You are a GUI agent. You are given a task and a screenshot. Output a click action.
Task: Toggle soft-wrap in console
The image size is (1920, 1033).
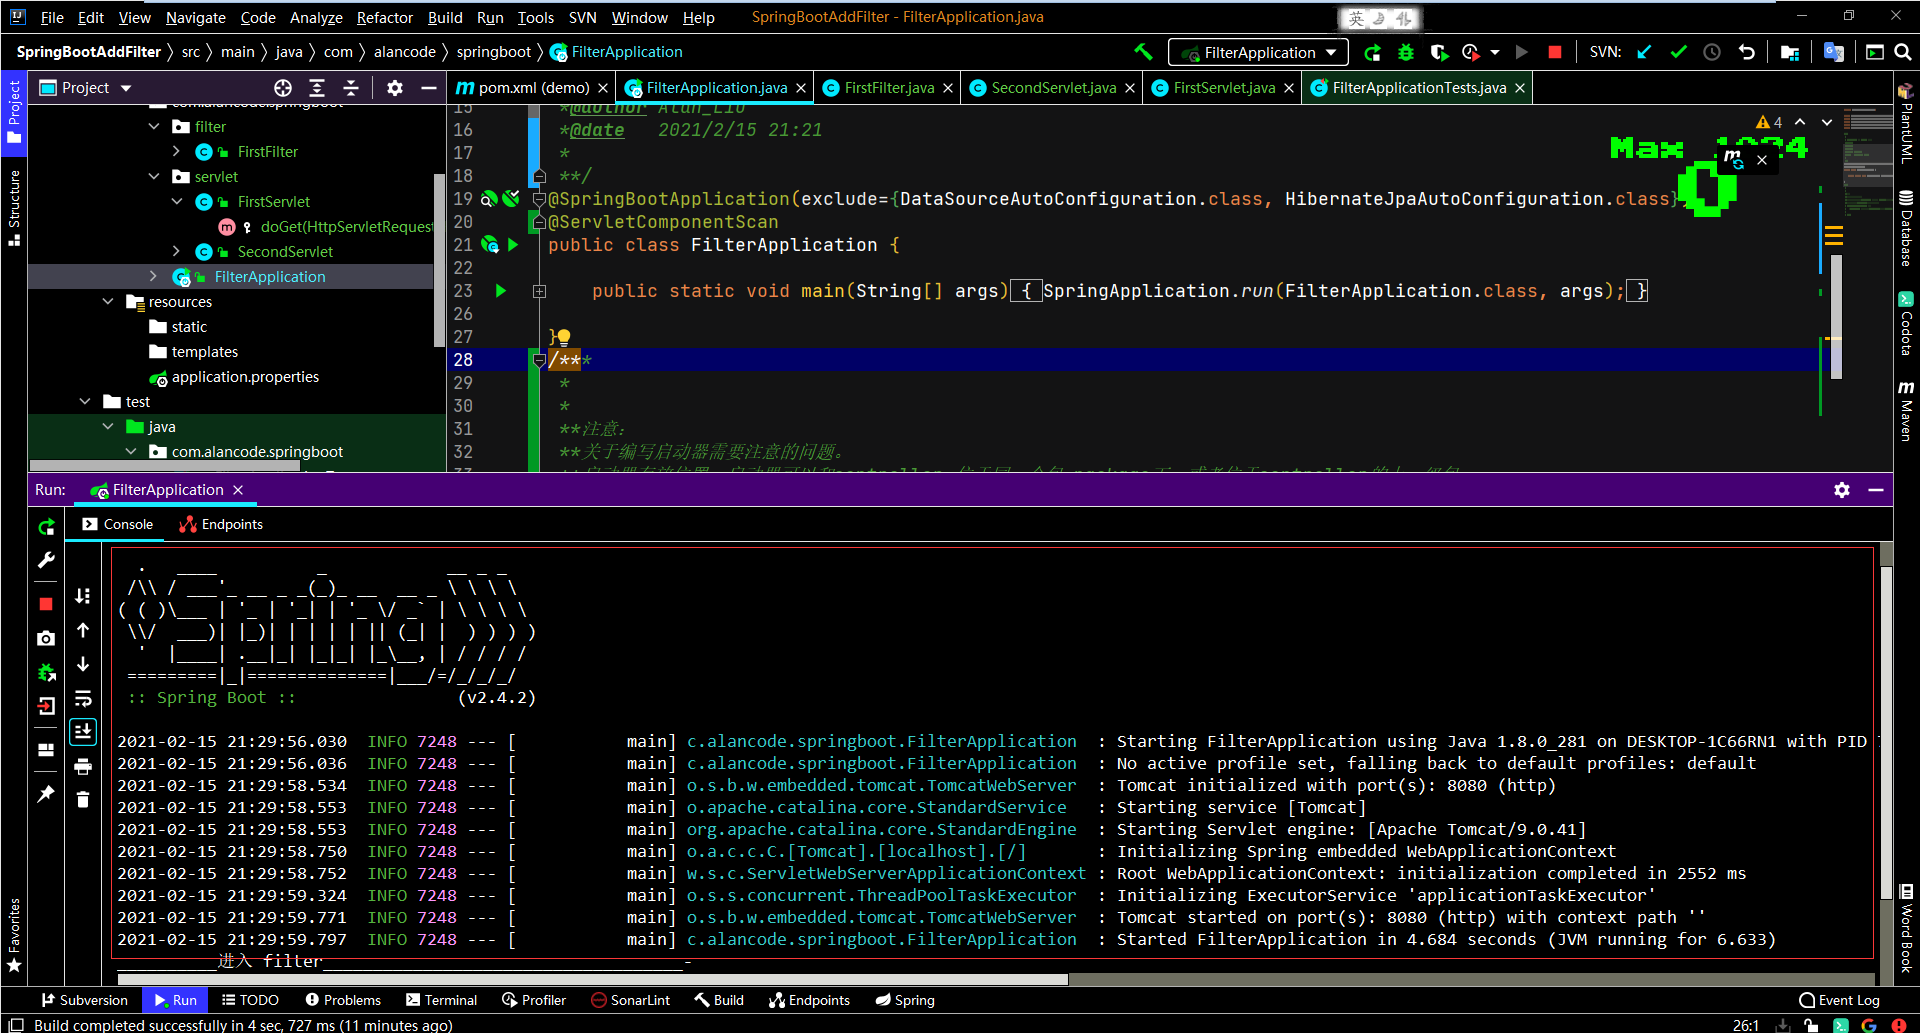coord(83,698)
